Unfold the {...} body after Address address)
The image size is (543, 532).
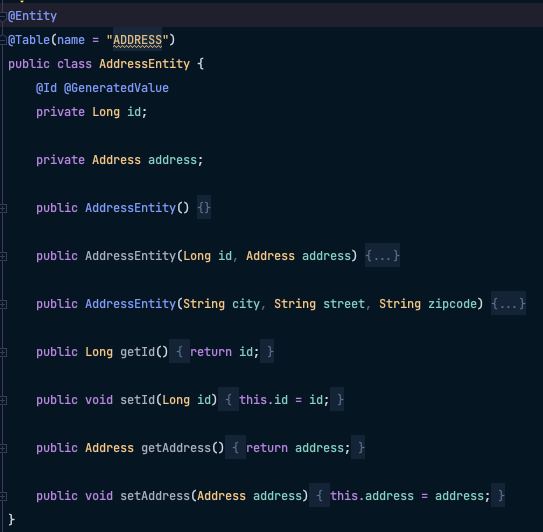point(382,256)
